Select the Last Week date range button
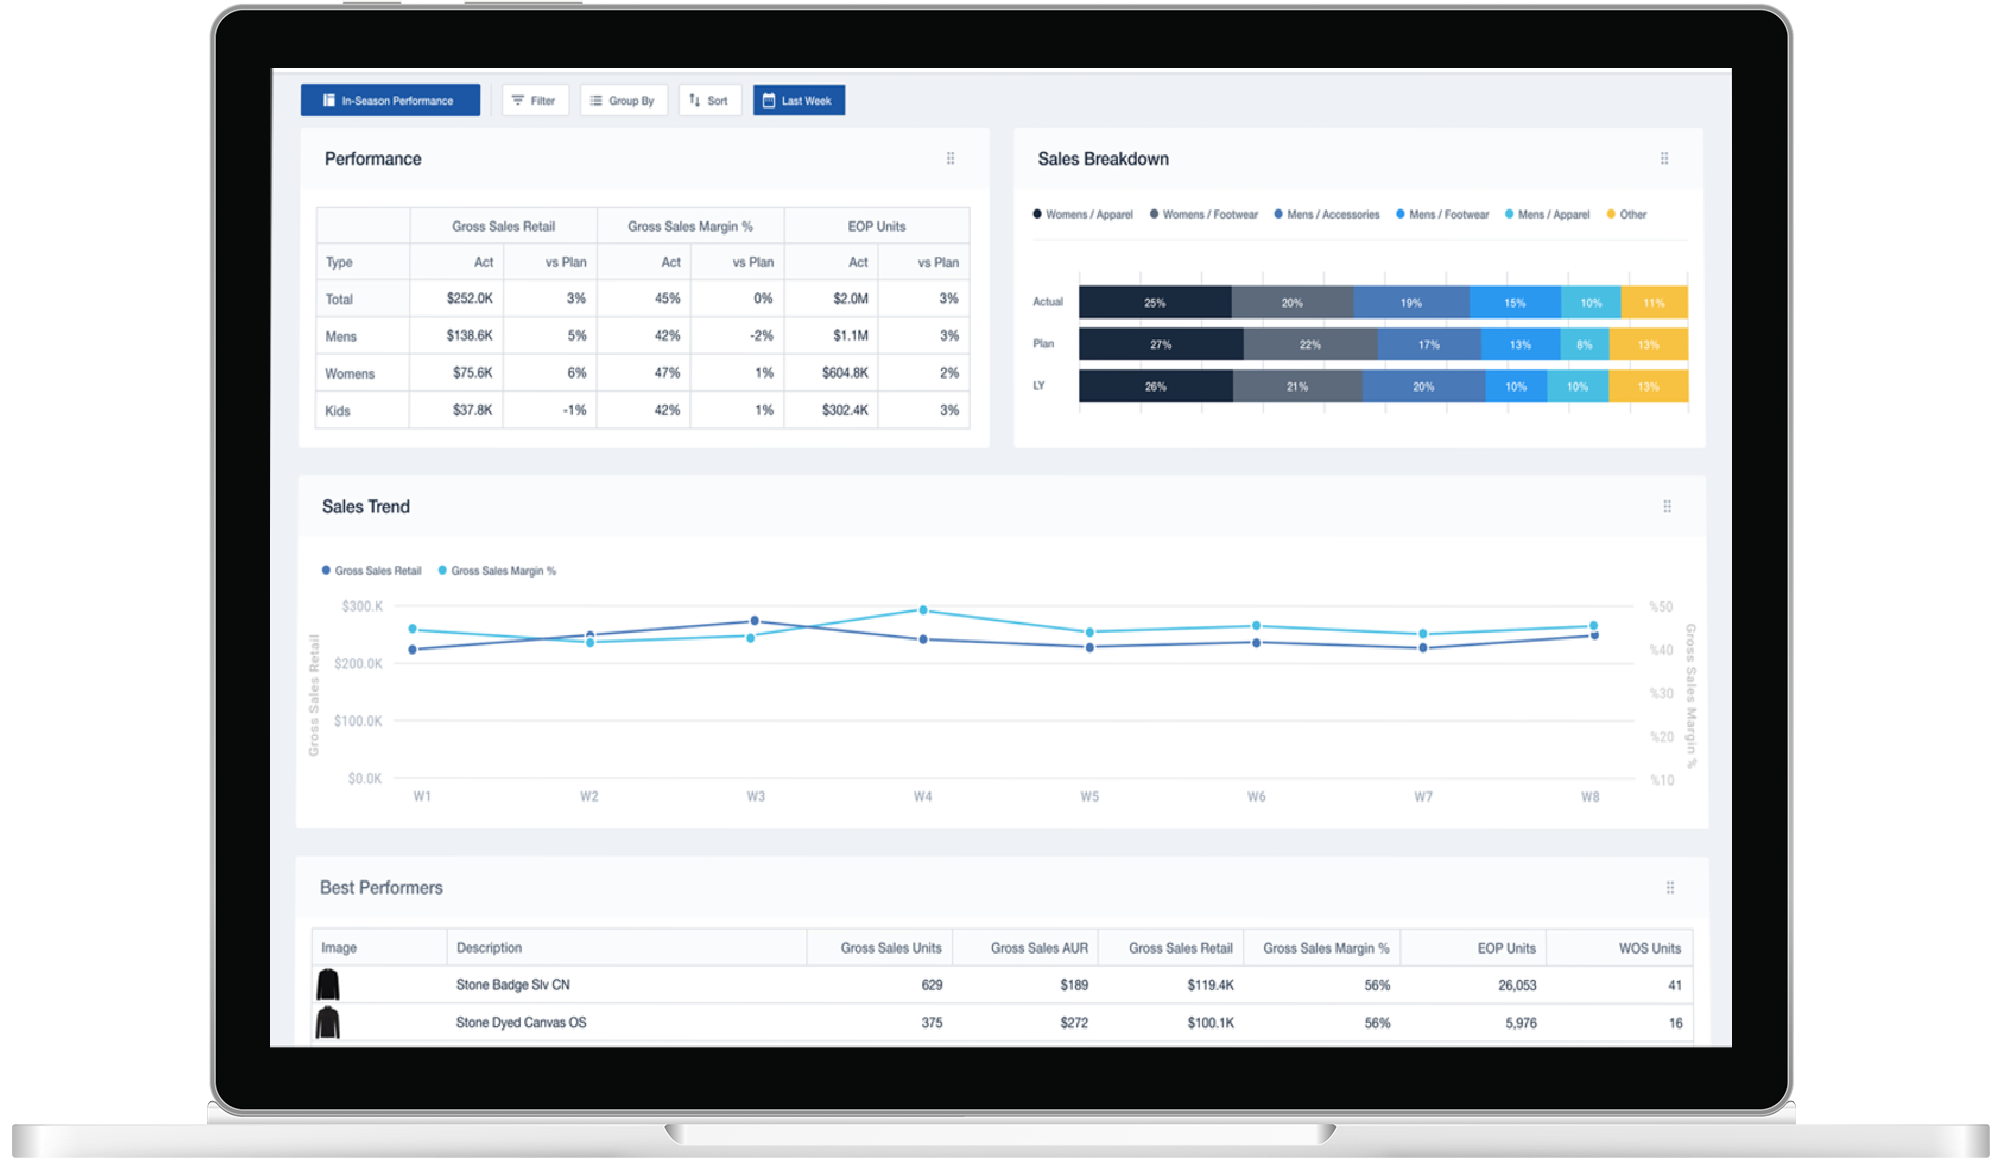The image size is (2000, 1158). (x=798, y=100)
